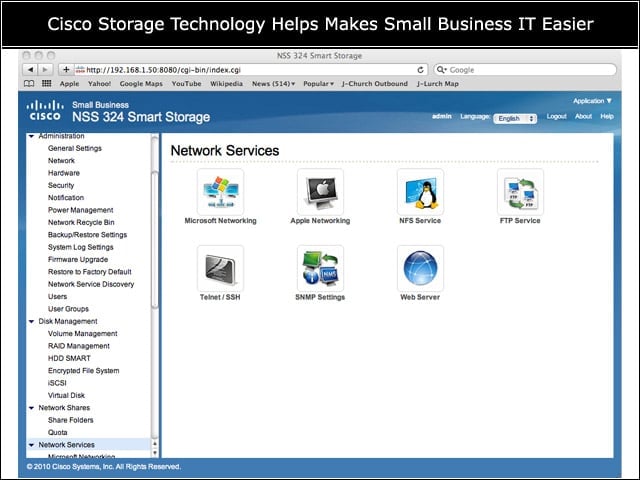Viewport: 640px width, 480px height.
Task: Open the J-Church Outbound bookmark
Action: (x=375, y=84)
